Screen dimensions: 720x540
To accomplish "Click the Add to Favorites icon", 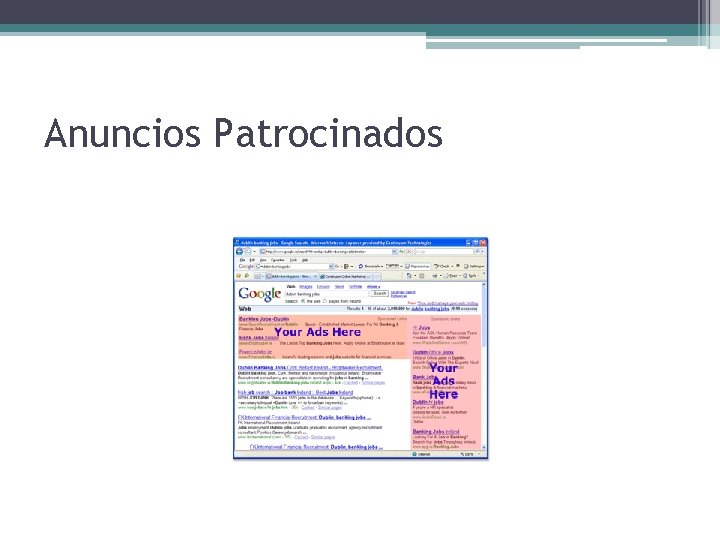I will [247, 276].
